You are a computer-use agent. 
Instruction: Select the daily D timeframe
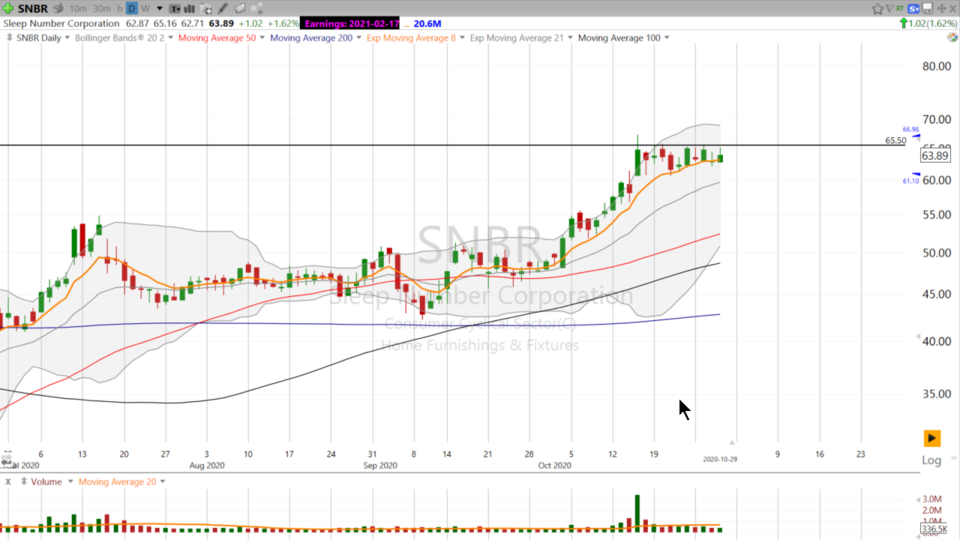132,9
